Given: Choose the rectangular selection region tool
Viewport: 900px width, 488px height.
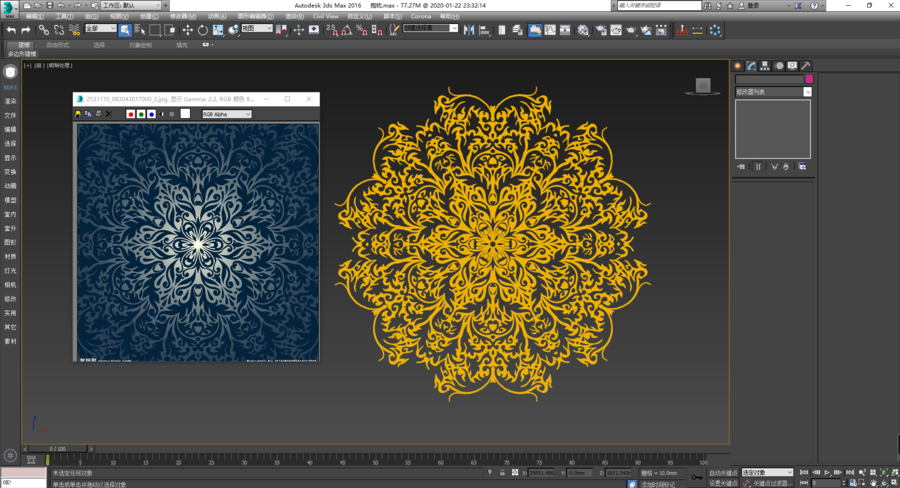Looking at the screenshot, I should tap(155, 30).
